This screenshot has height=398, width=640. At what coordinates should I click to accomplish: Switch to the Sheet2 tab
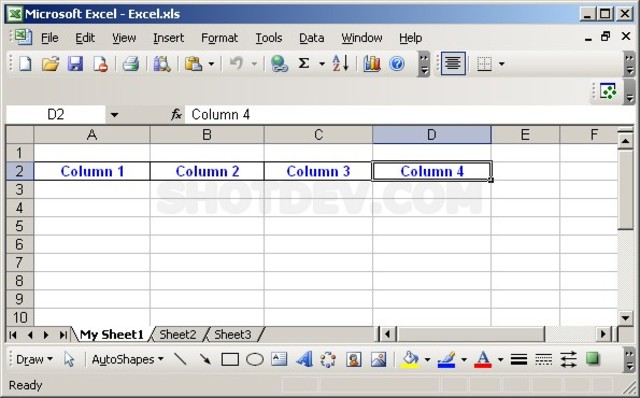pyautogui.click(x=178, y=335)
